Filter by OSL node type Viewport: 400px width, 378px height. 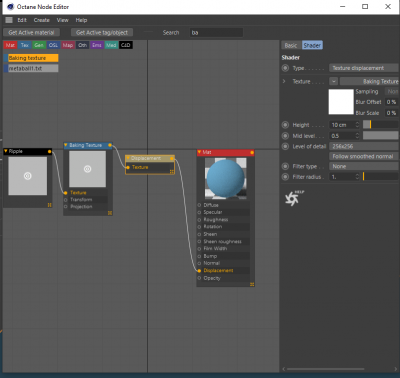(x=53, y=45)
